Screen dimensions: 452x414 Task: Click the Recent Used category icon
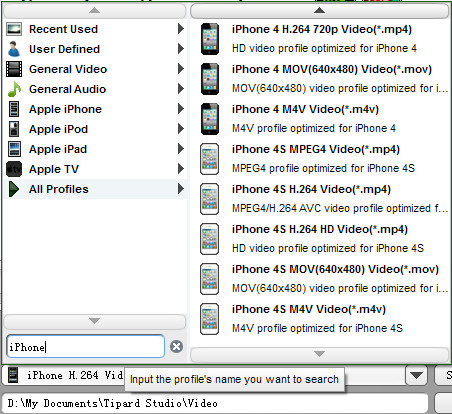click(x=14, y=29)
